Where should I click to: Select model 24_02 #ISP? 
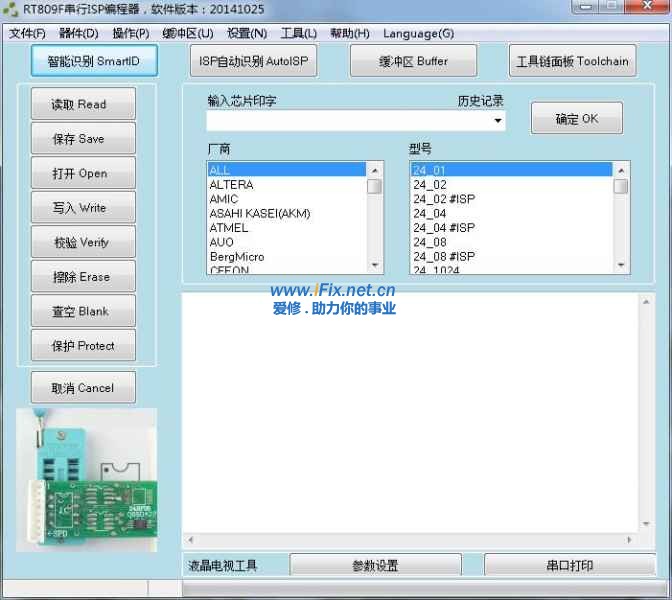tap(511, 199)
